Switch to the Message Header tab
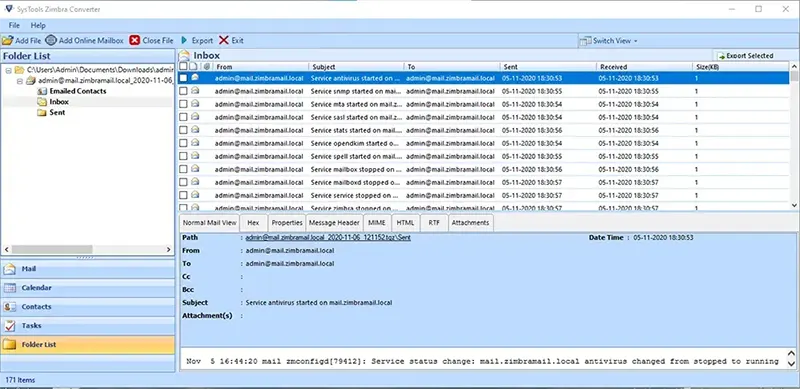The height and width of the screenshot is (389, 800). [x=335, y=223]
